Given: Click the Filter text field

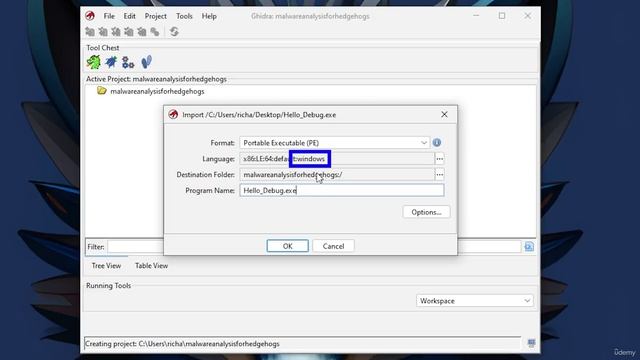Looking at the screenshot, I should click(x=314, y=247).
